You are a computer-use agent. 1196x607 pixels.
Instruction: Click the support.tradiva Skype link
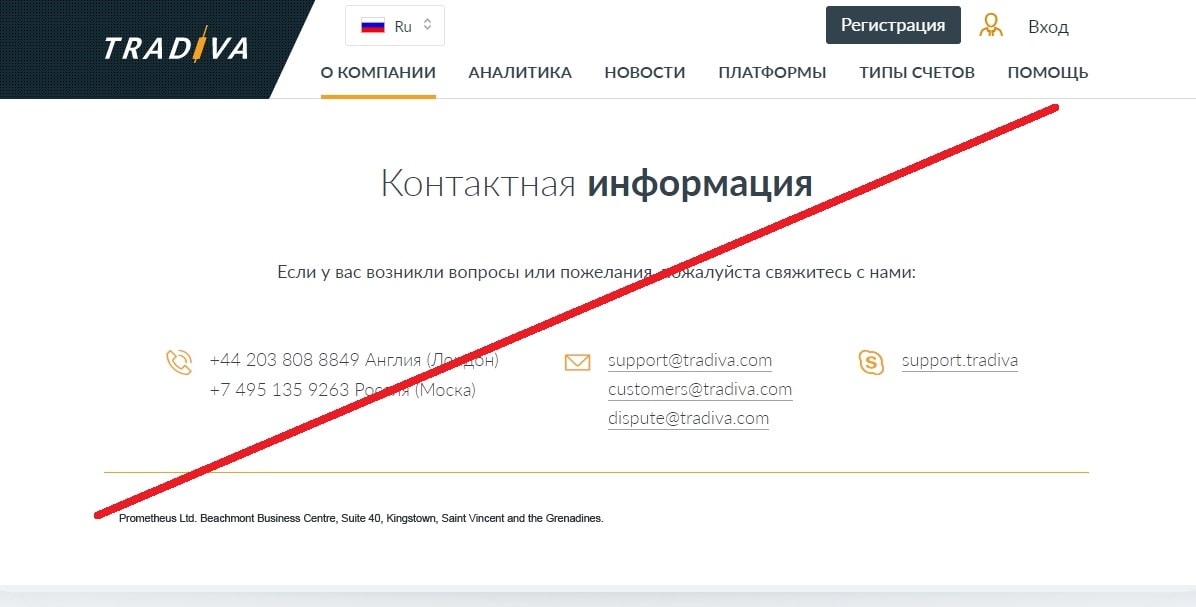[x=960, y=360]
